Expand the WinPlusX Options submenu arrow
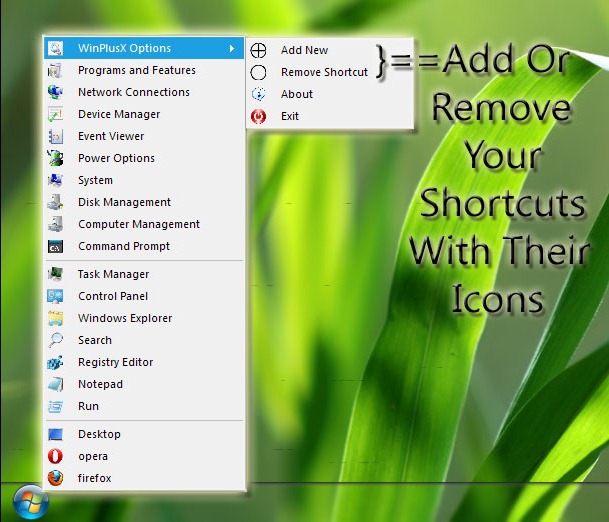Screen dimensions: 609x522 [232, 48]
